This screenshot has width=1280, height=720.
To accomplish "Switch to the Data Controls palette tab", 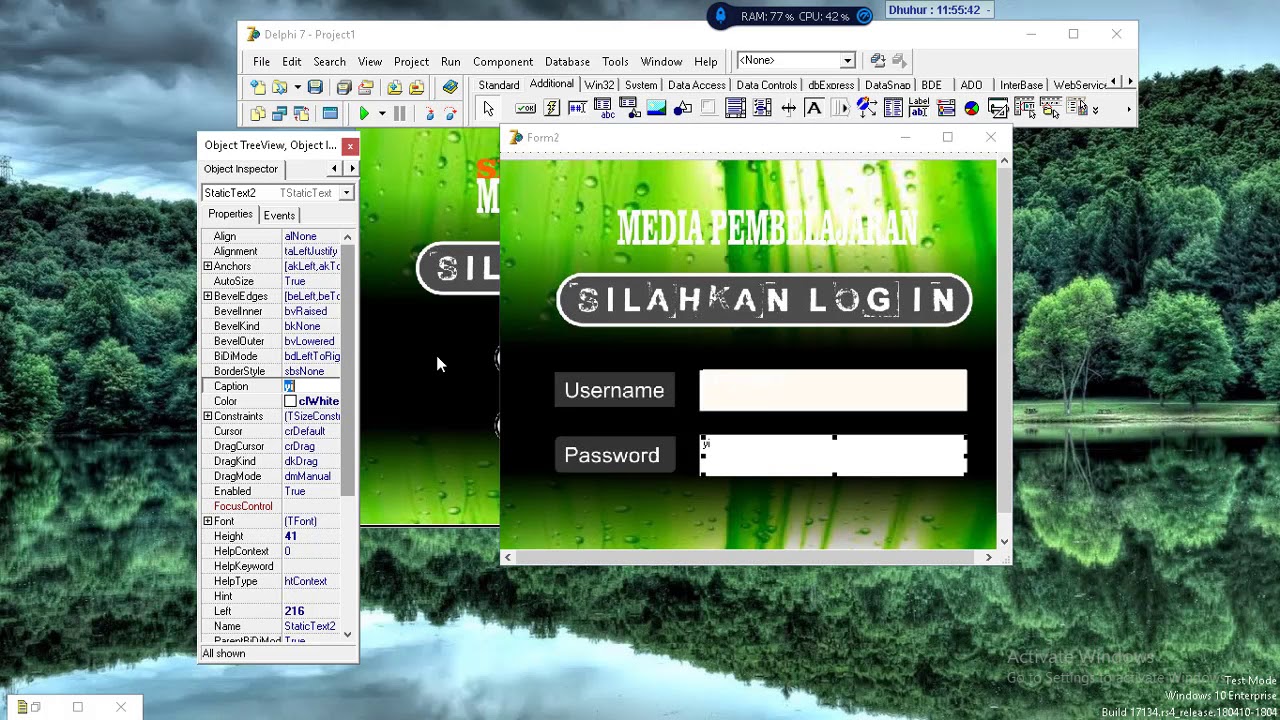I will coord(766,85).
